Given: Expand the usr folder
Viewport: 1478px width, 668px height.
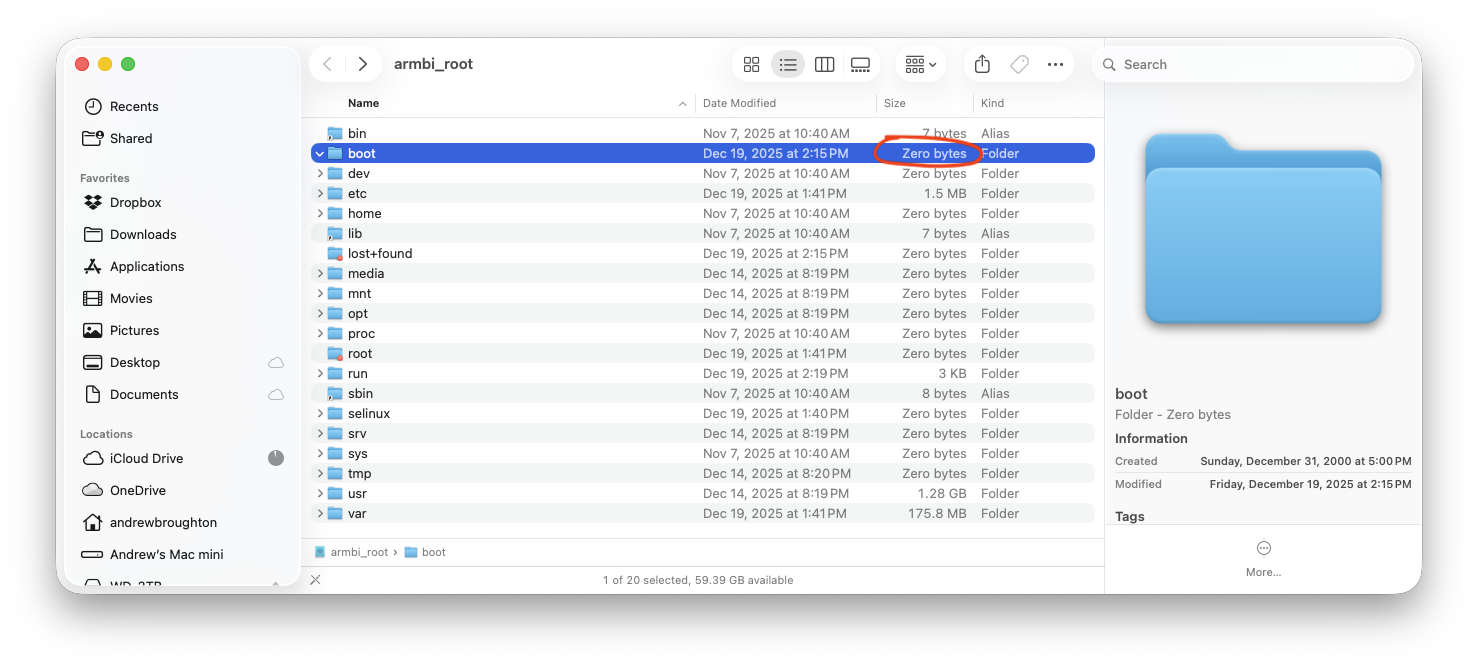Looking at the screenshot, I should pos(319,494).
